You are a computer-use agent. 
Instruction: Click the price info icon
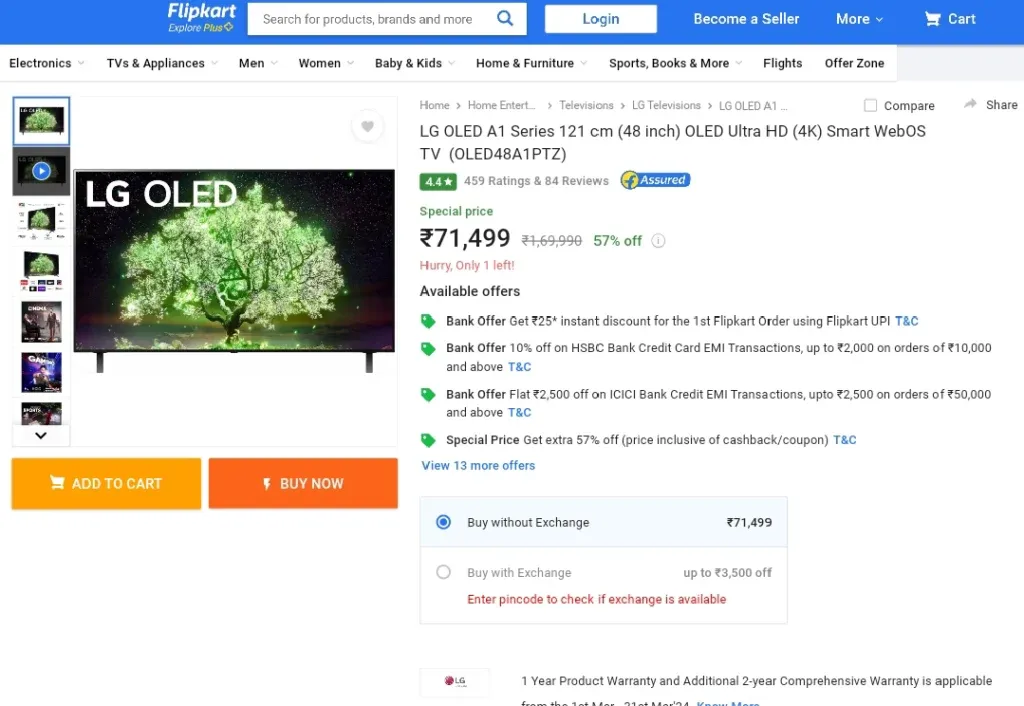pos(658,241)
